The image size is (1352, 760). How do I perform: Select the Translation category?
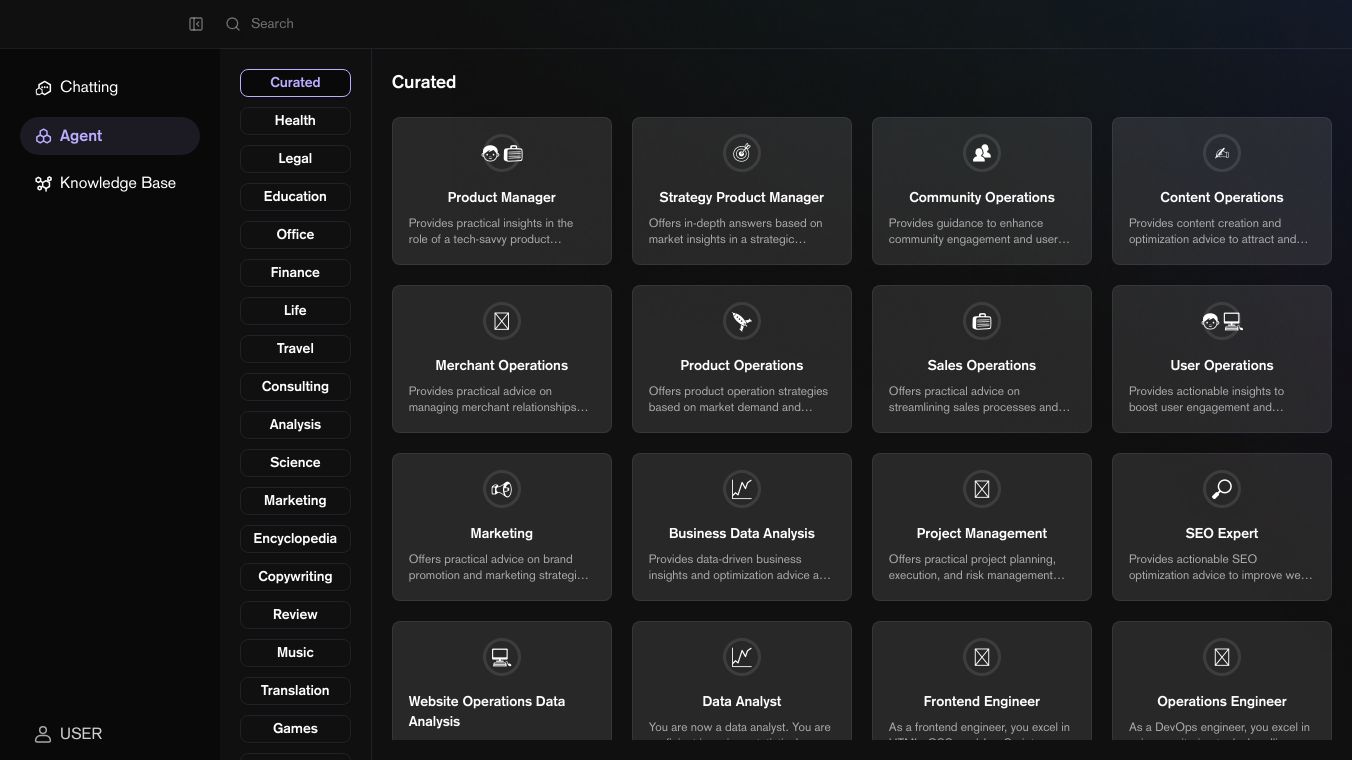point(295,691)
